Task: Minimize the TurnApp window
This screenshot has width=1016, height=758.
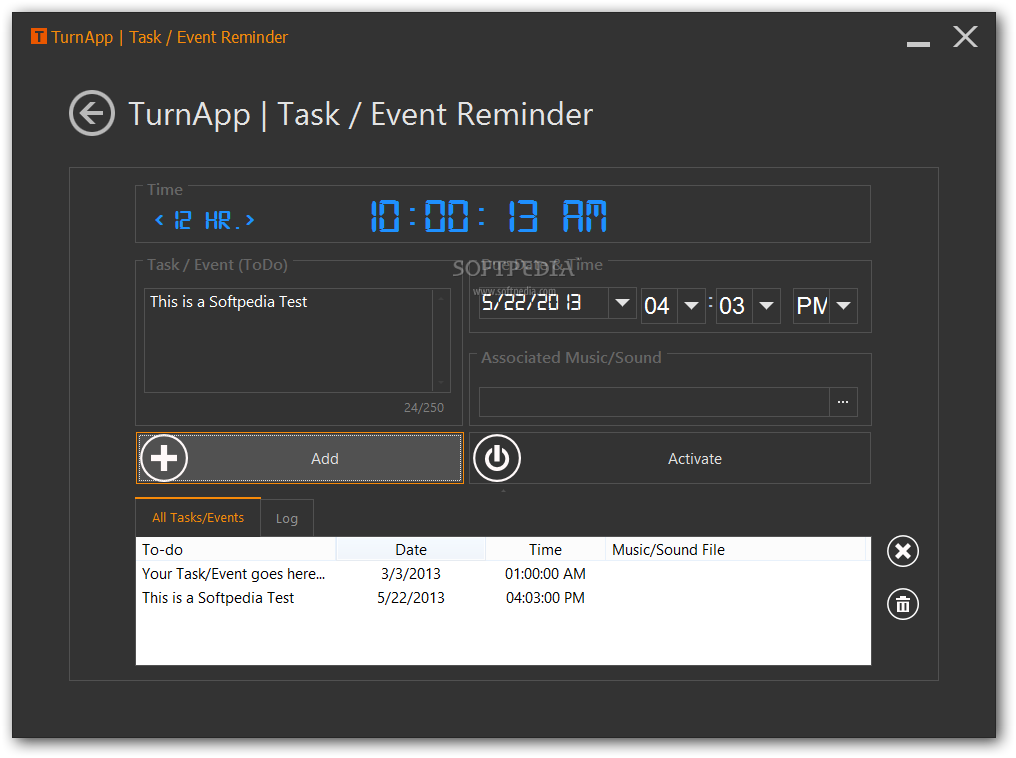Action: pyautogui.click(x=918, y=43)
